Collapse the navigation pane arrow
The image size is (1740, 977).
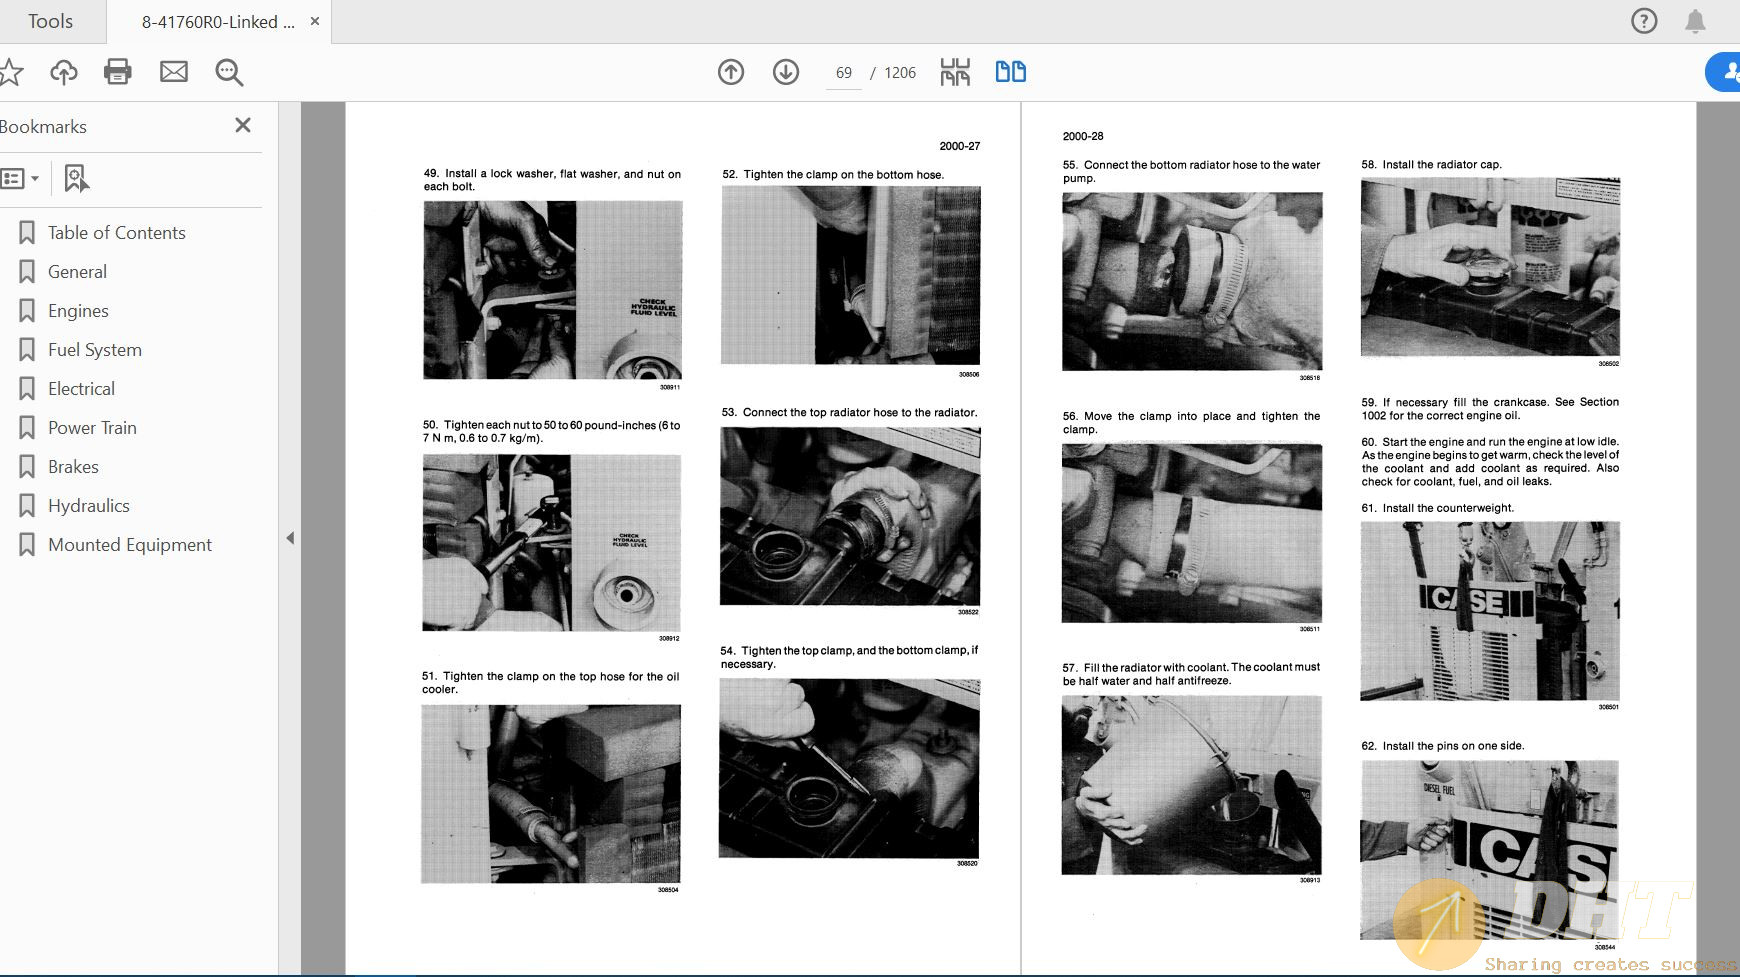(290, 538)
